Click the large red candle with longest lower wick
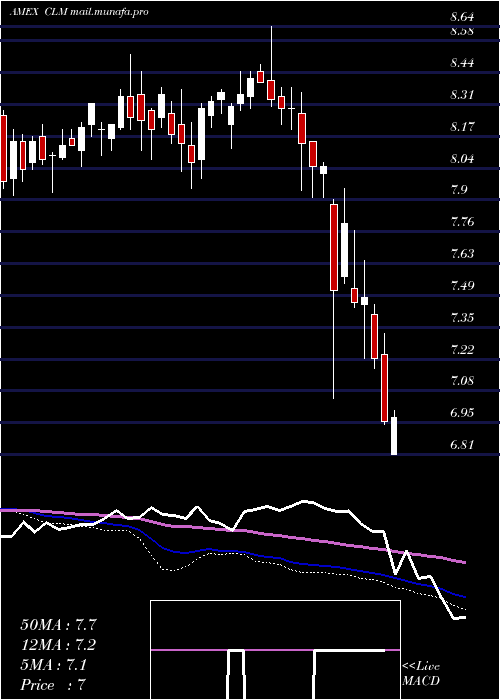The width and height of the screenshot is (500, 700). coord(333,299)
